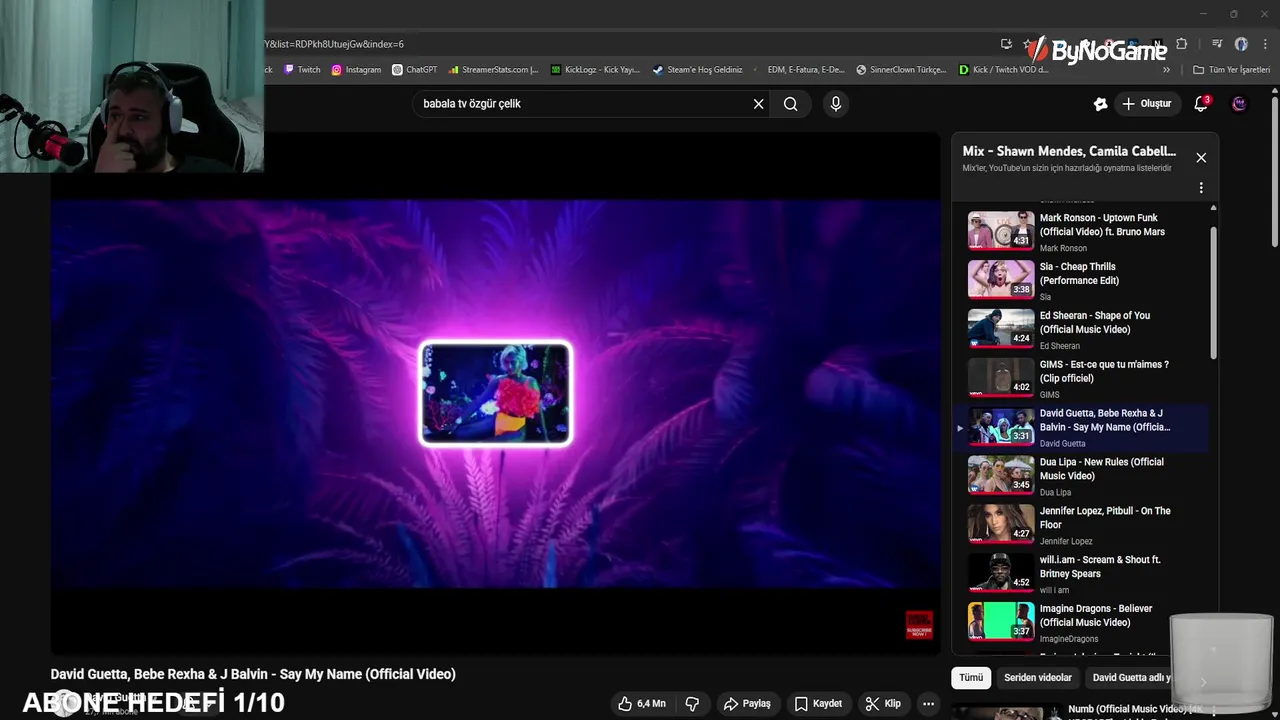Open Steam'e Hoş Geldiniz bookmark
Image resolution: width=1280 pixels, height=720 pixels.
(697, 70)
